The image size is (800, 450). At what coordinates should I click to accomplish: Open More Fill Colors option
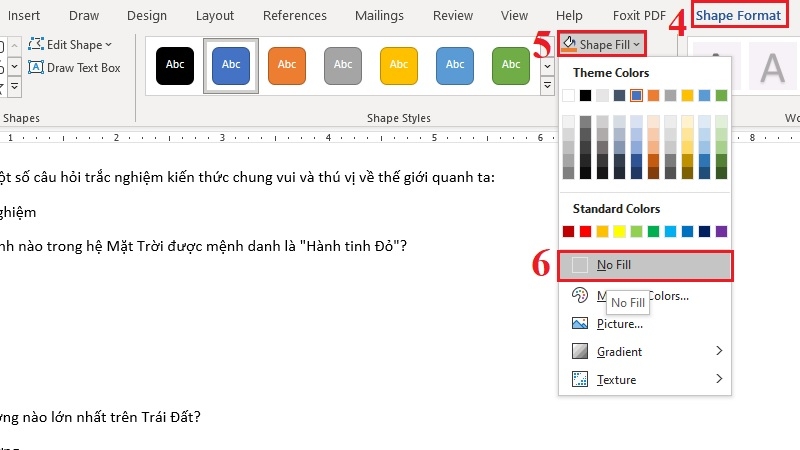pyautogui.click(x=645, y=296)
